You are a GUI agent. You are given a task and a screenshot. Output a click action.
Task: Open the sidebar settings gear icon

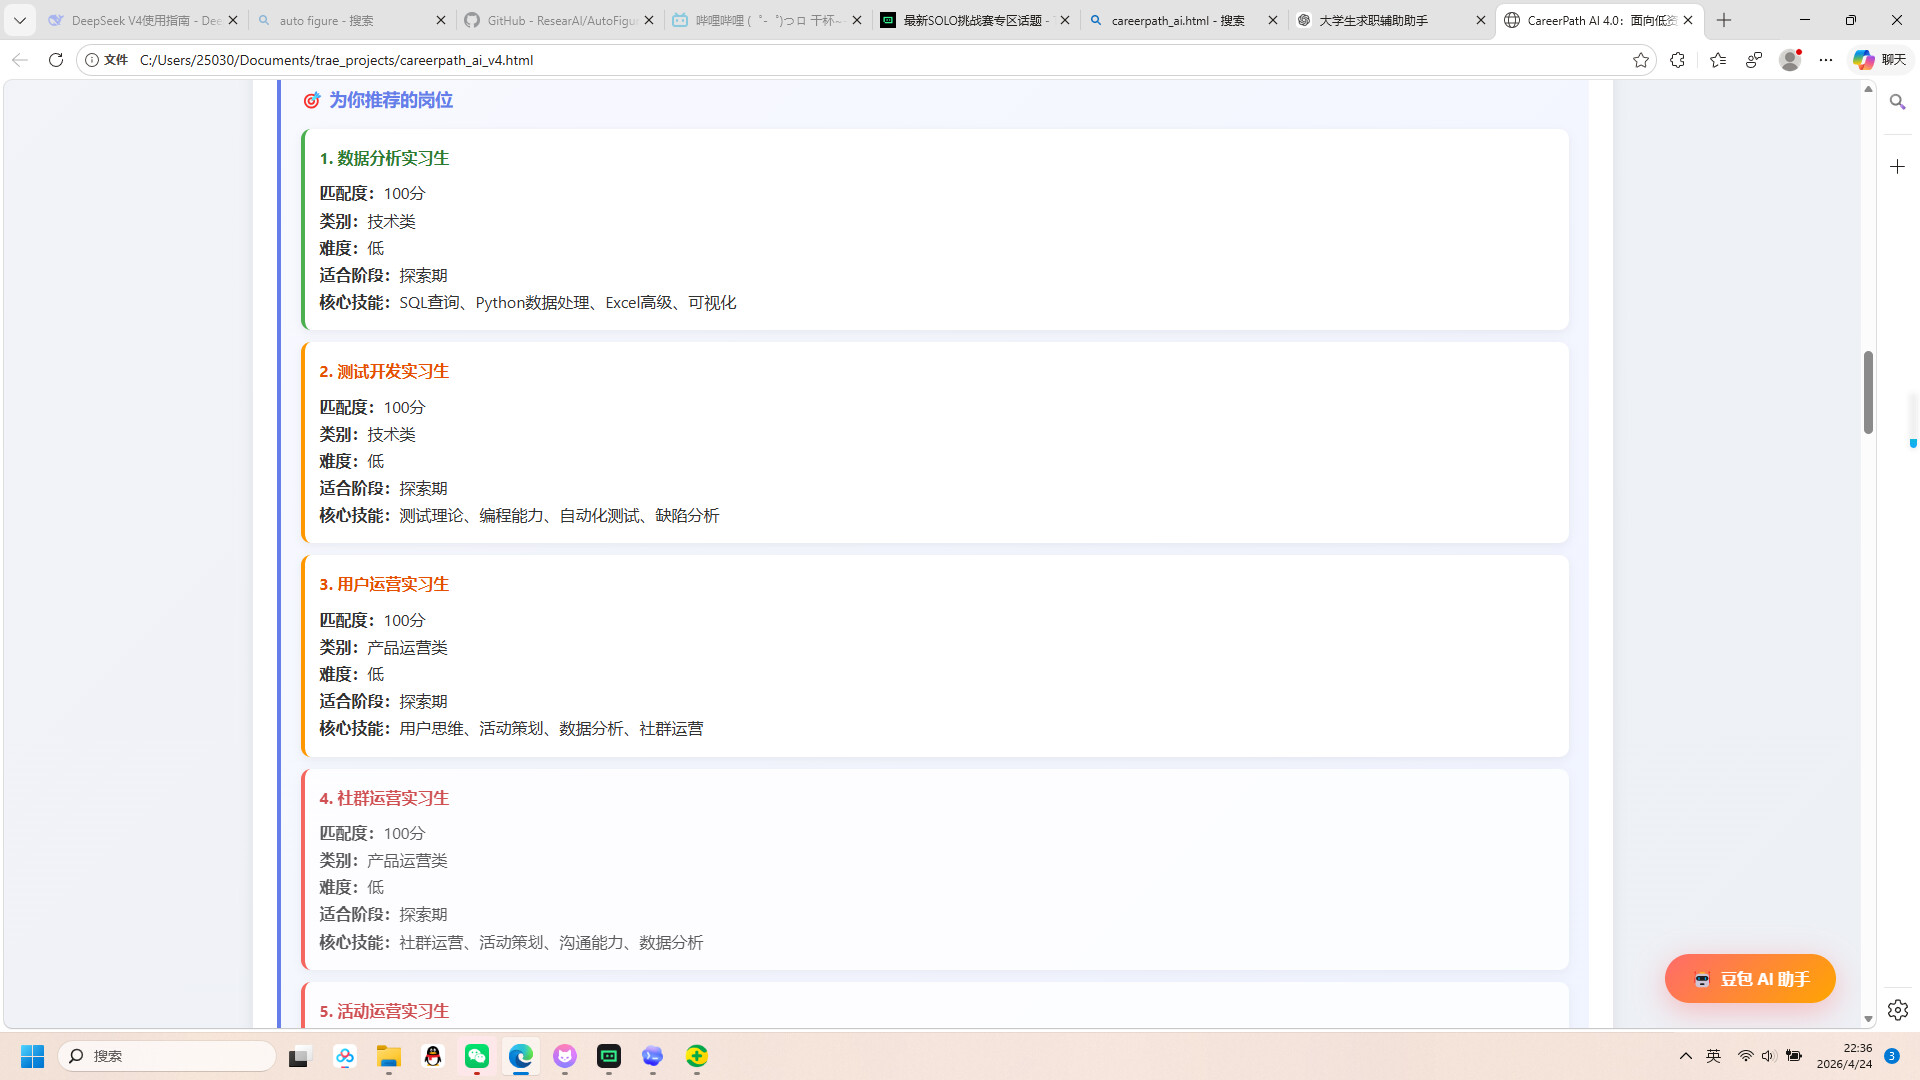point(1897,1010)
